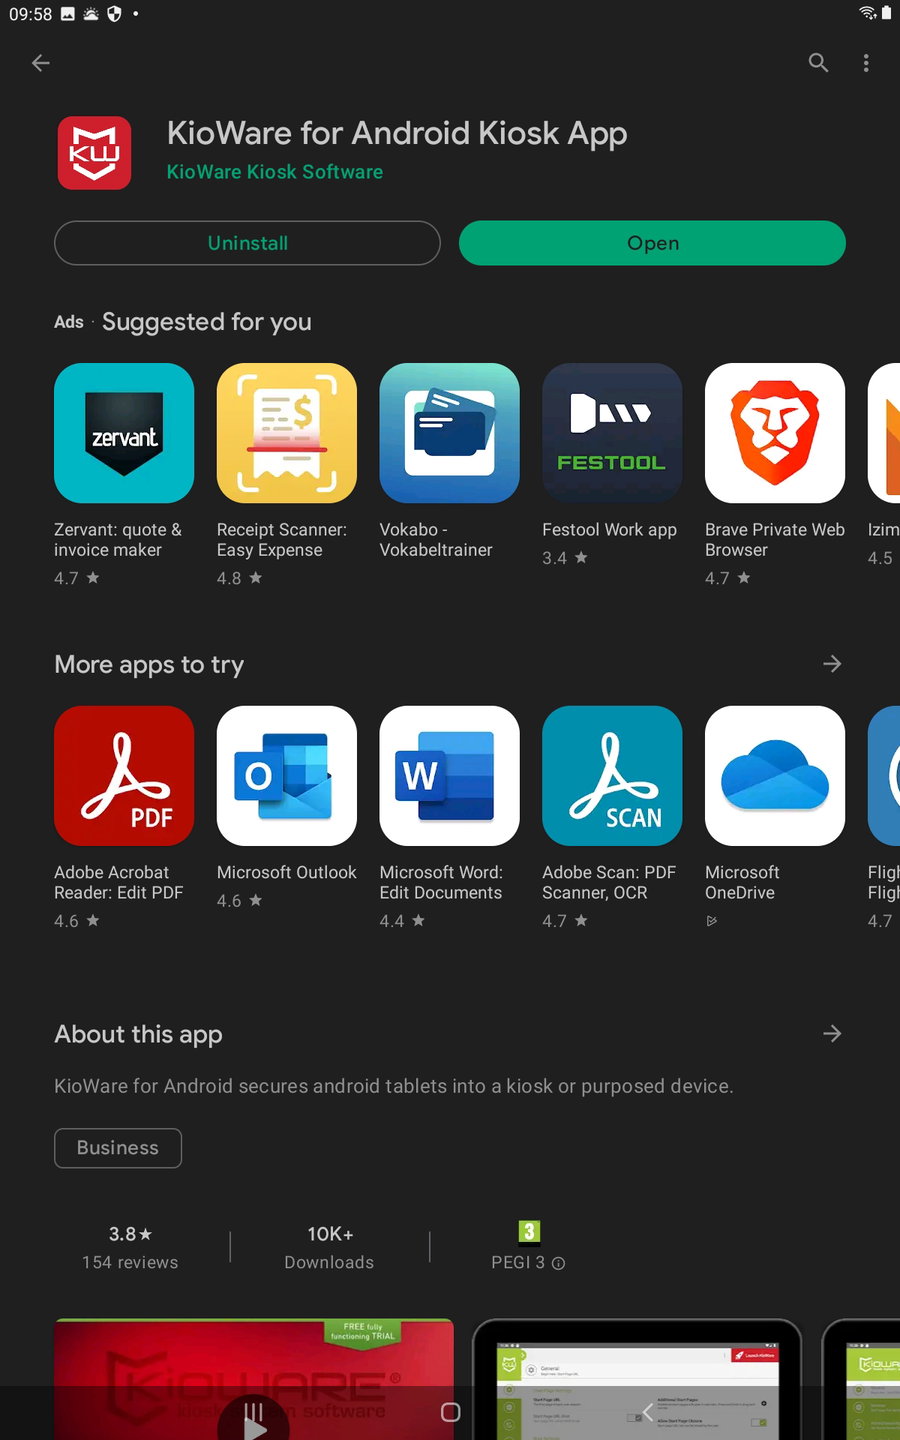Open the Adobe Scan app icon
Screen dimensions: 900x1440
pyautogui.click(x=612, y=776)
